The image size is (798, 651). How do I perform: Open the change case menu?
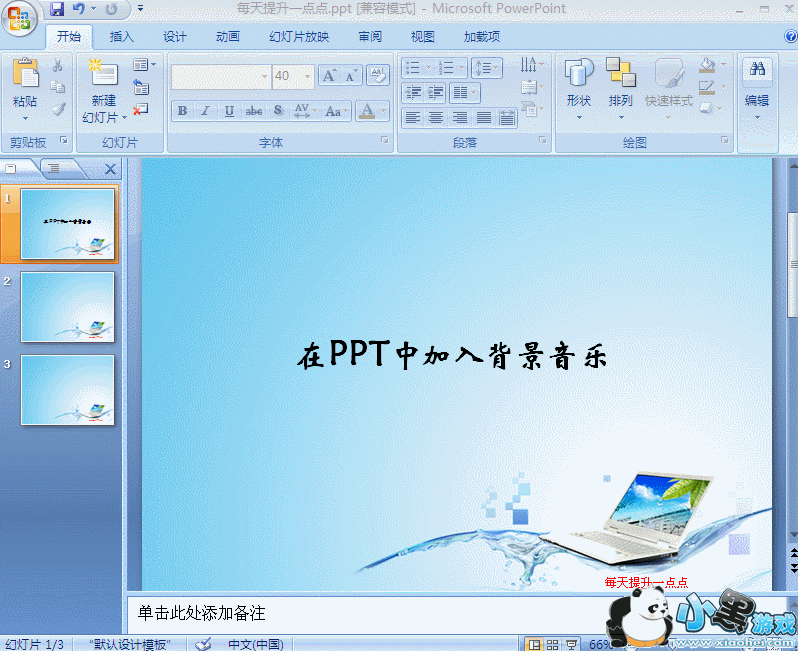tap(336, 110)
